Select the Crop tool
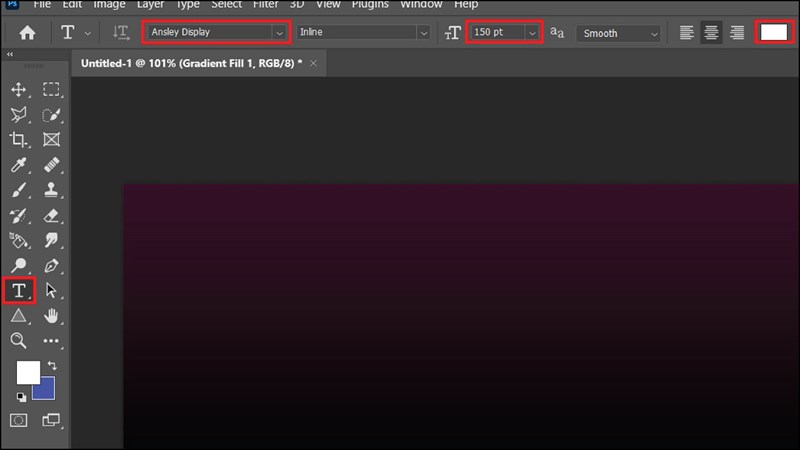 tap(19, 140)
